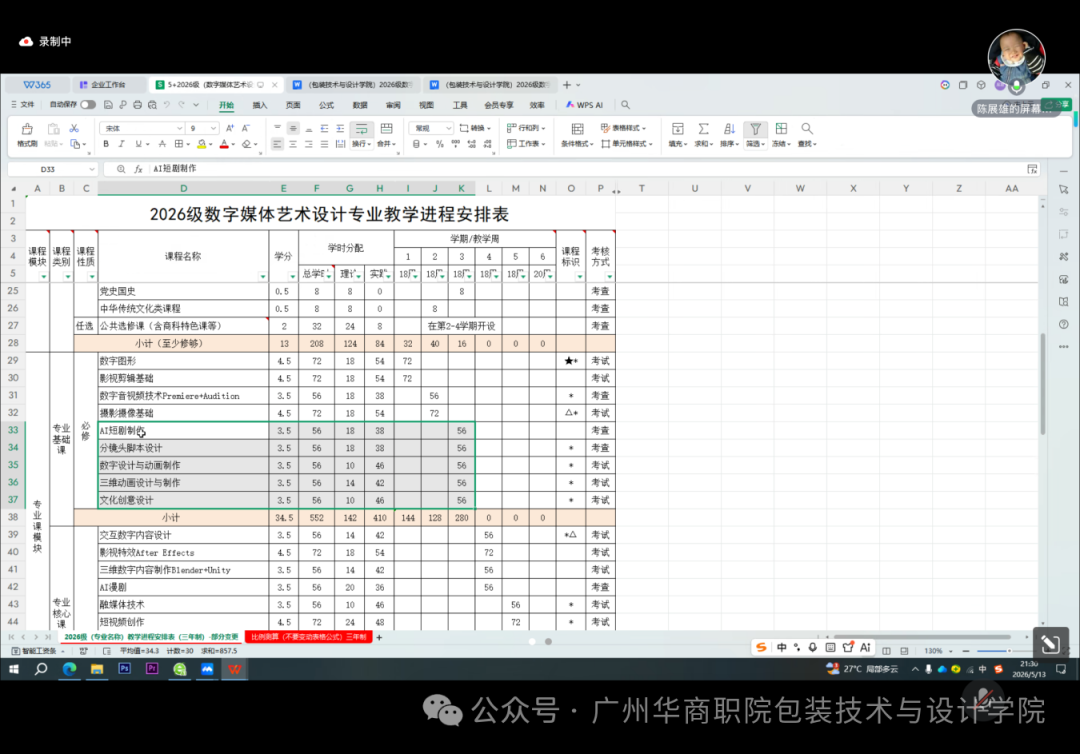
Task: Open the number format dropdown 常规
Action: pos(448,128)
